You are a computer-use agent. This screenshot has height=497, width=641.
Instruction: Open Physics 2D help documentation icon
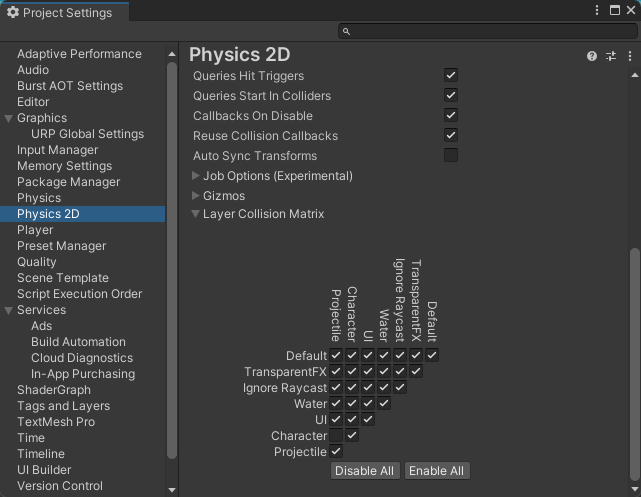[592, 56]
